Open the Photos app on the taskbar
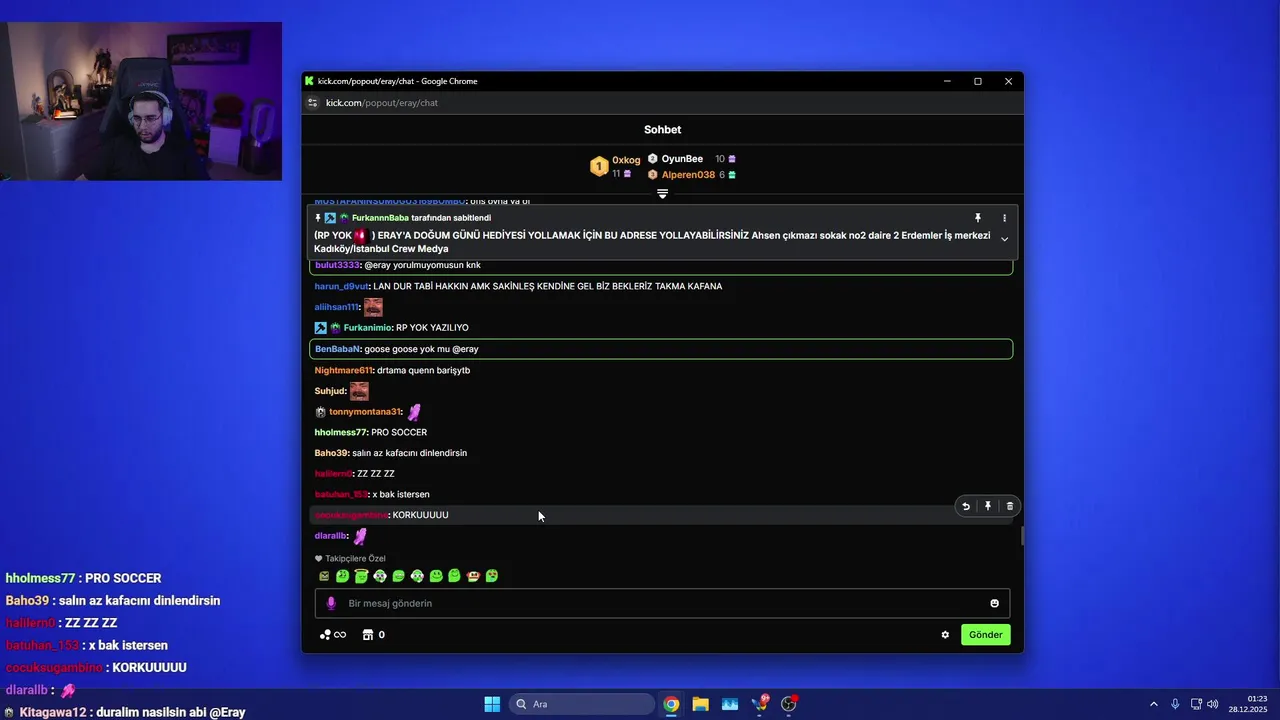 point(729,704)
